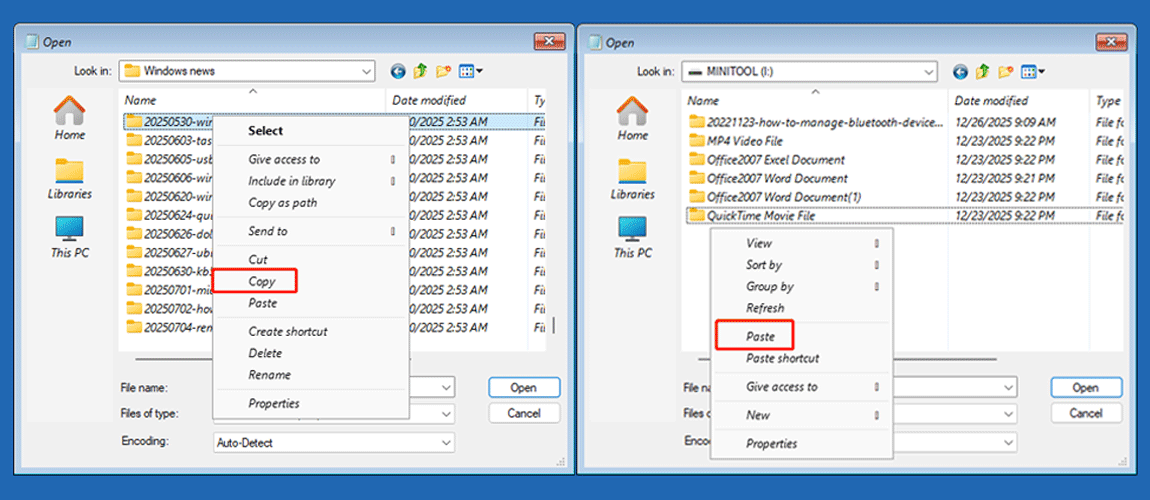The image size is (1150, 500).
Task: Click the Back arrow icon in right Open dialog
Action: (961, 71)
